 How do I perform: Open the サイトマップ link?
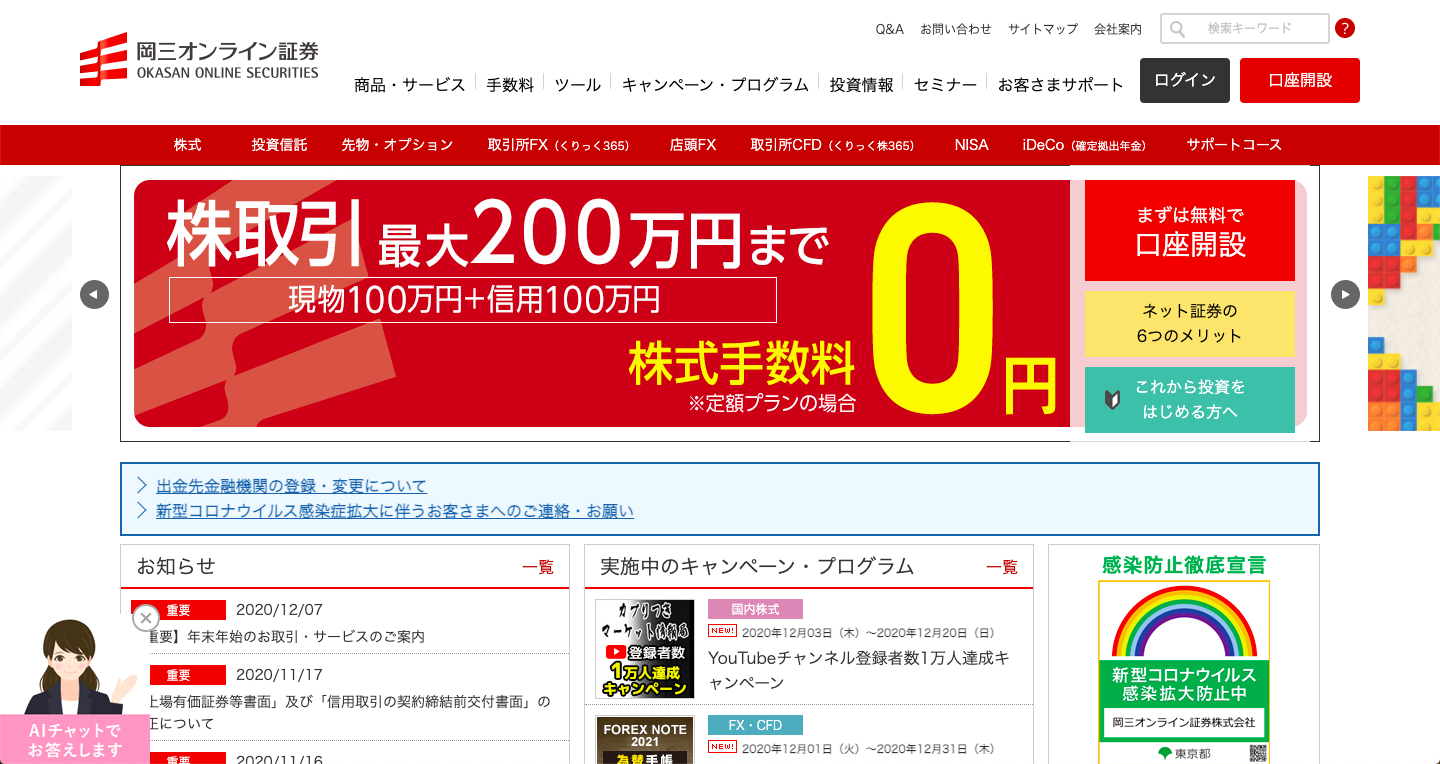[1043, 29]
